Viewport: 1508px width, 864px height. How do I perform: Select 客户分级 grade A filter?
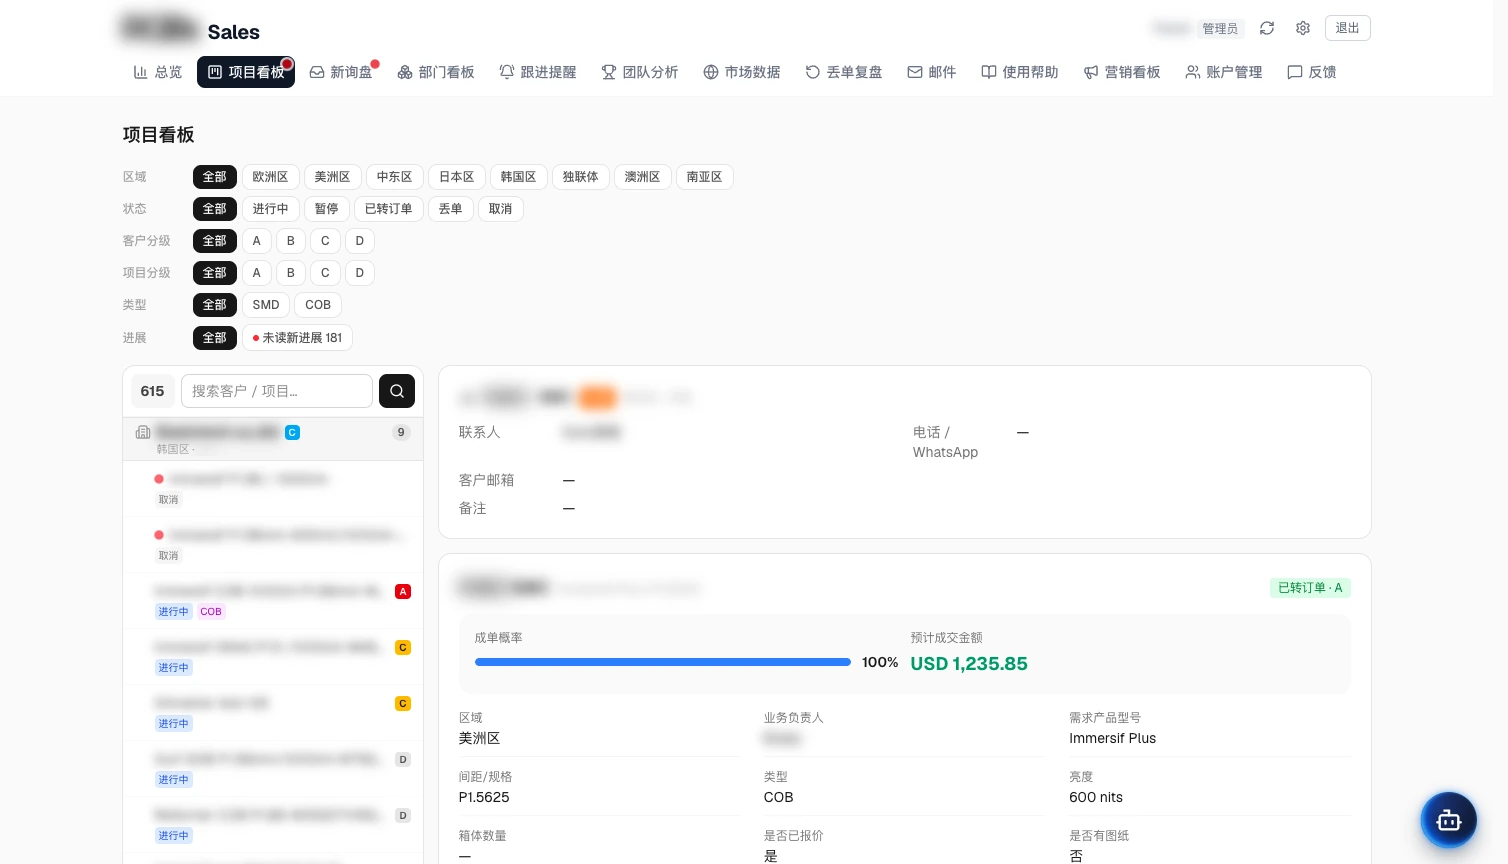[256, 241]
